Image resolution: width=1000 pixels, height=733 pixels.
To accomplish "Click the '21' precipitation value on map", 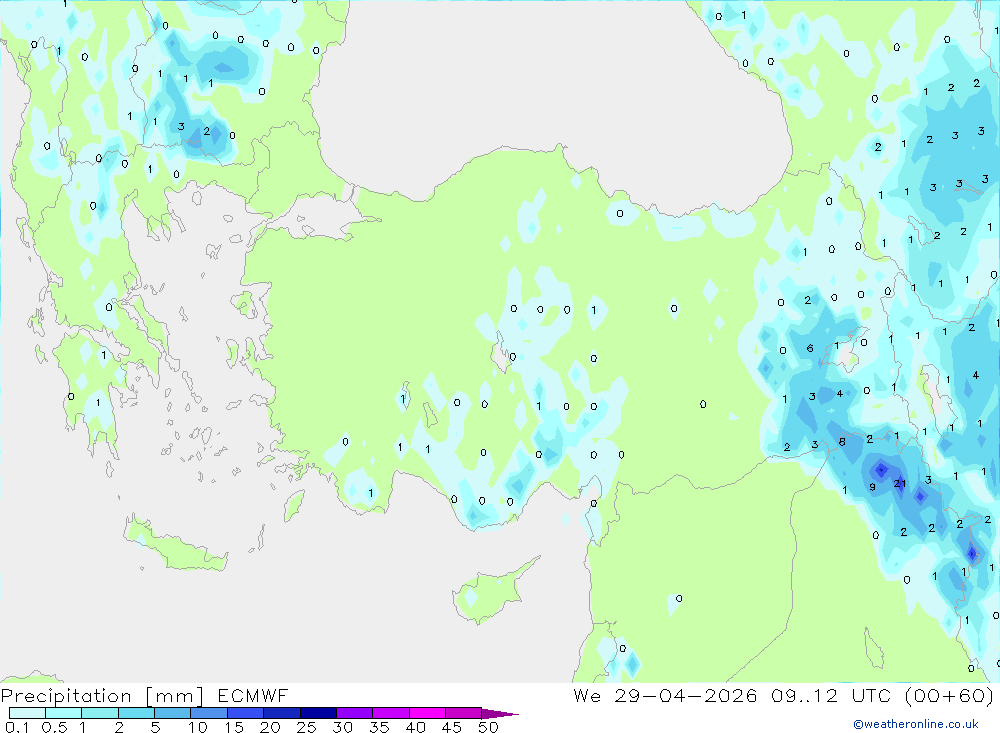I will (x=900, y=484).
